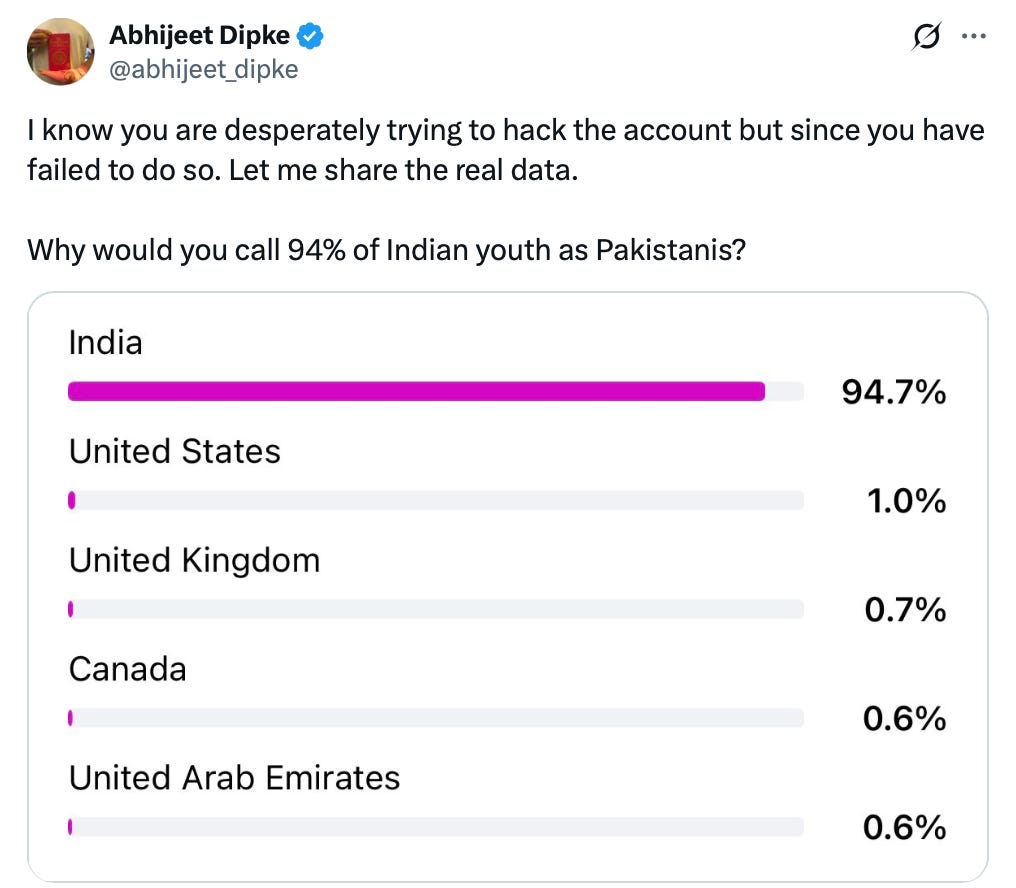Select the Canada label

click(128, 669)
